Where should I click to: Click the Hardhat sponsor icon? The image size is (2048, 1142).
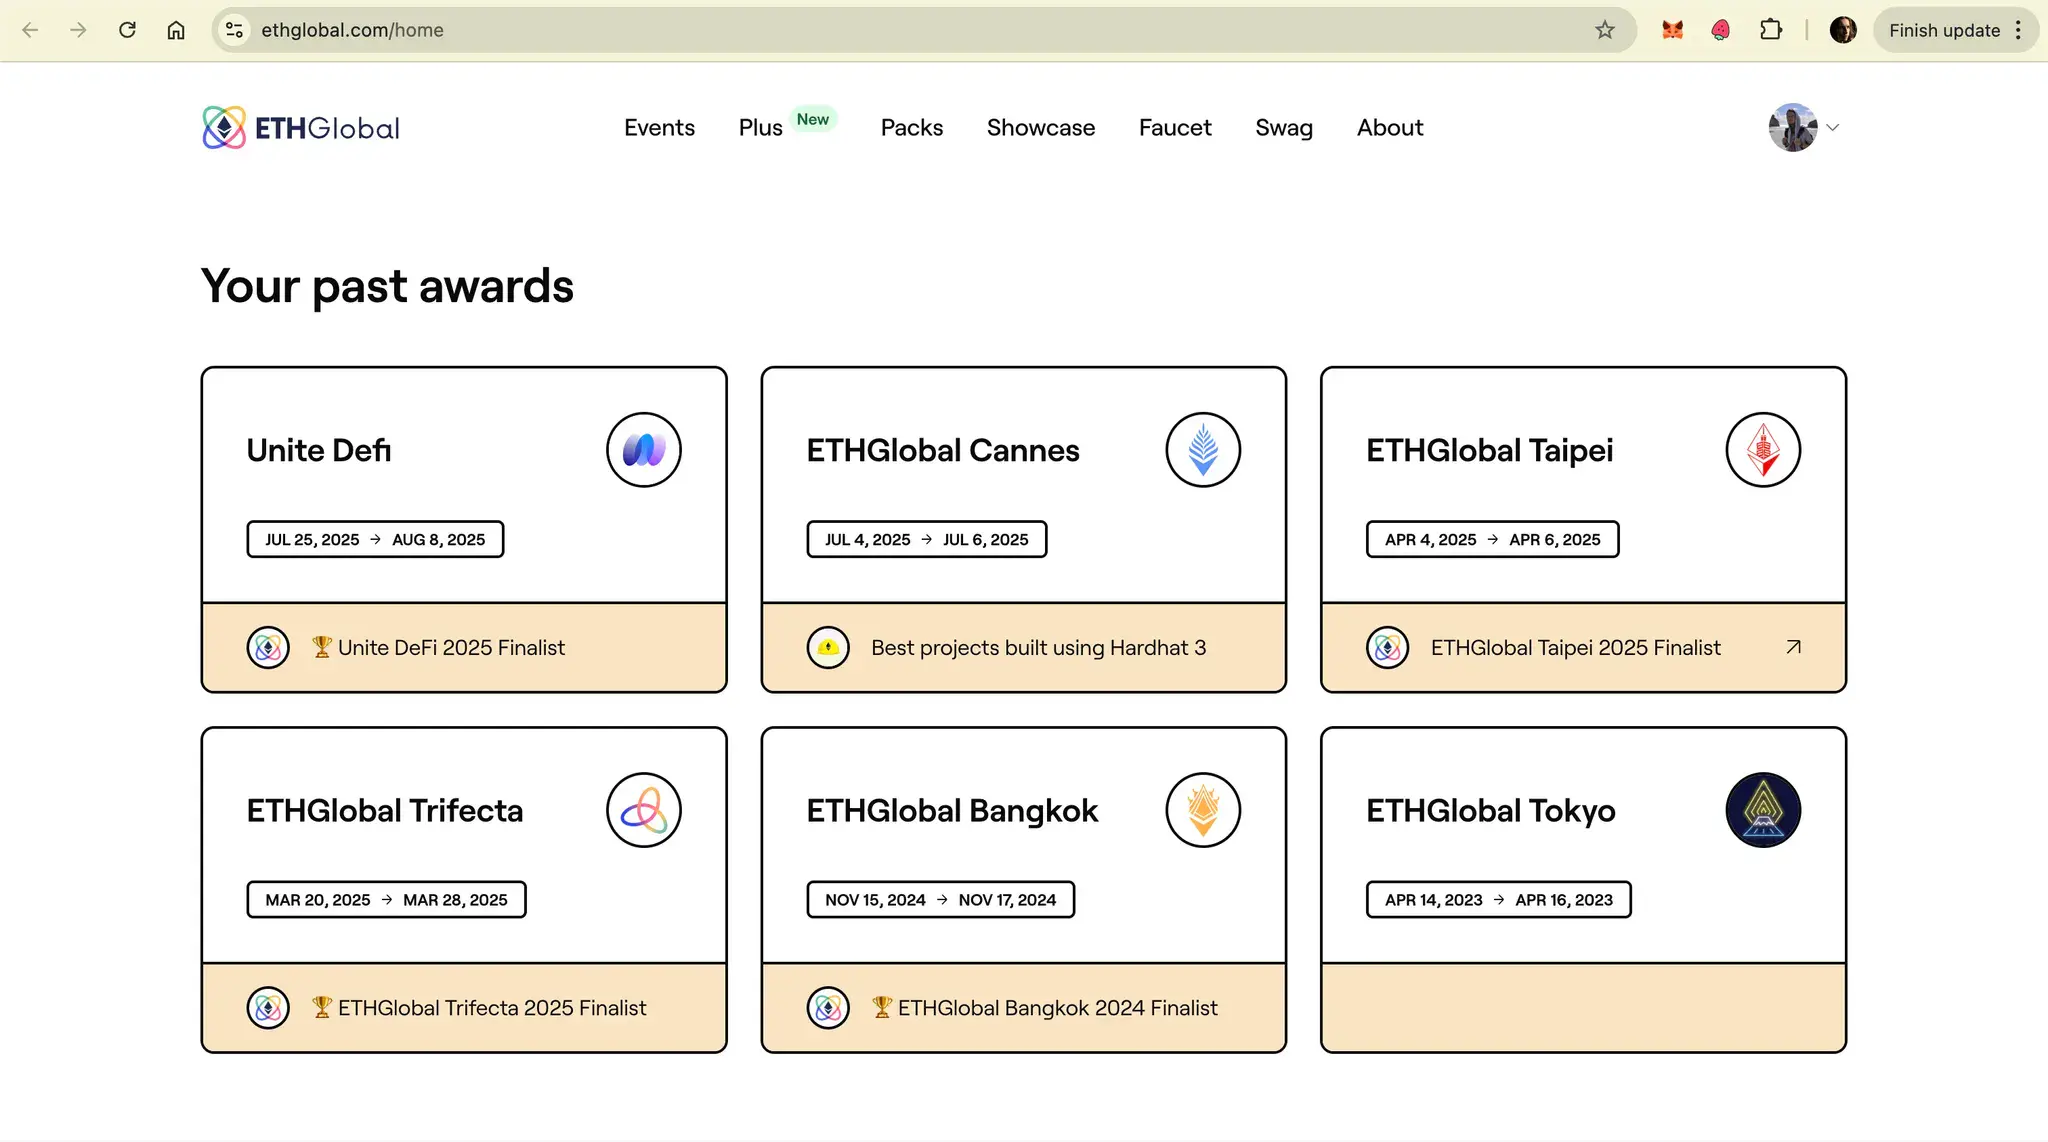pos(828,648)
